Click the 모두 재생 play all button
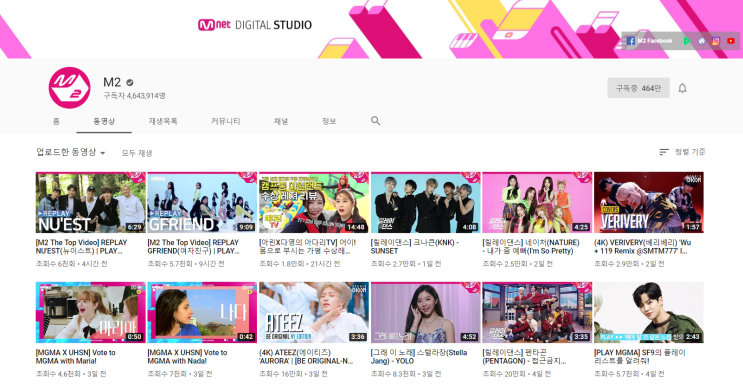743x384 pixels. (137, 153)
